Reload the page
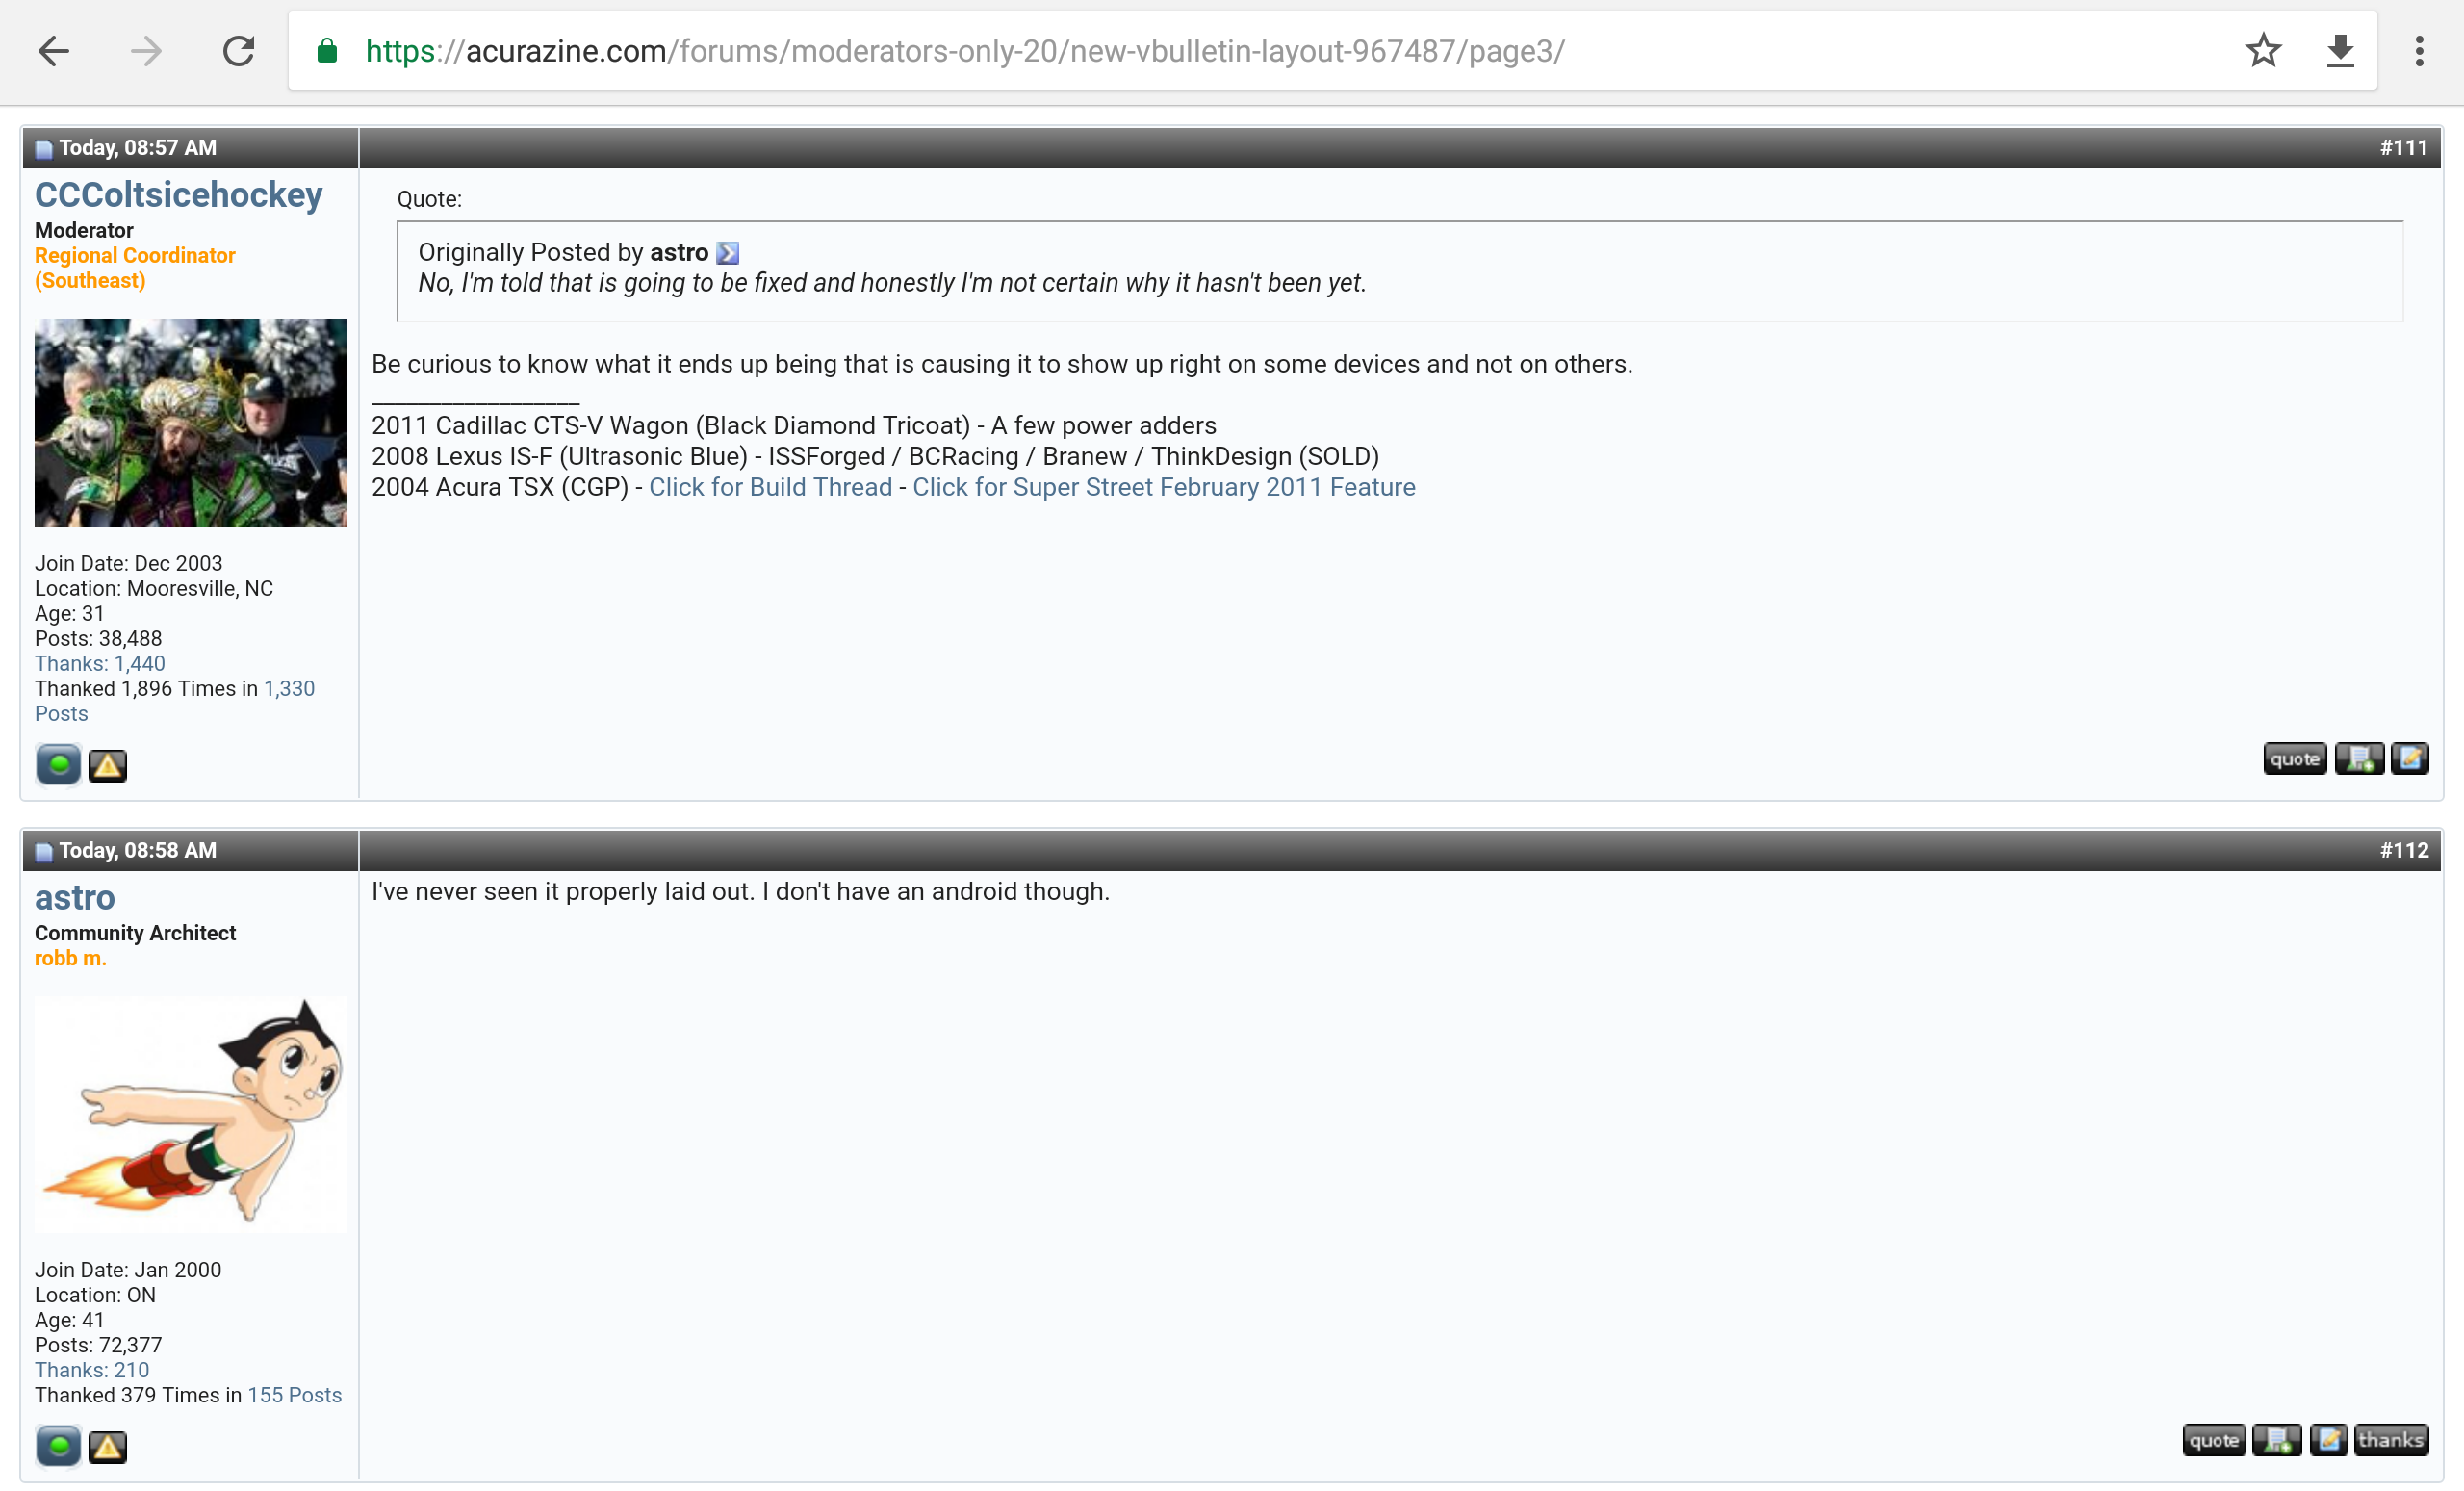 [x=238, y=50]
